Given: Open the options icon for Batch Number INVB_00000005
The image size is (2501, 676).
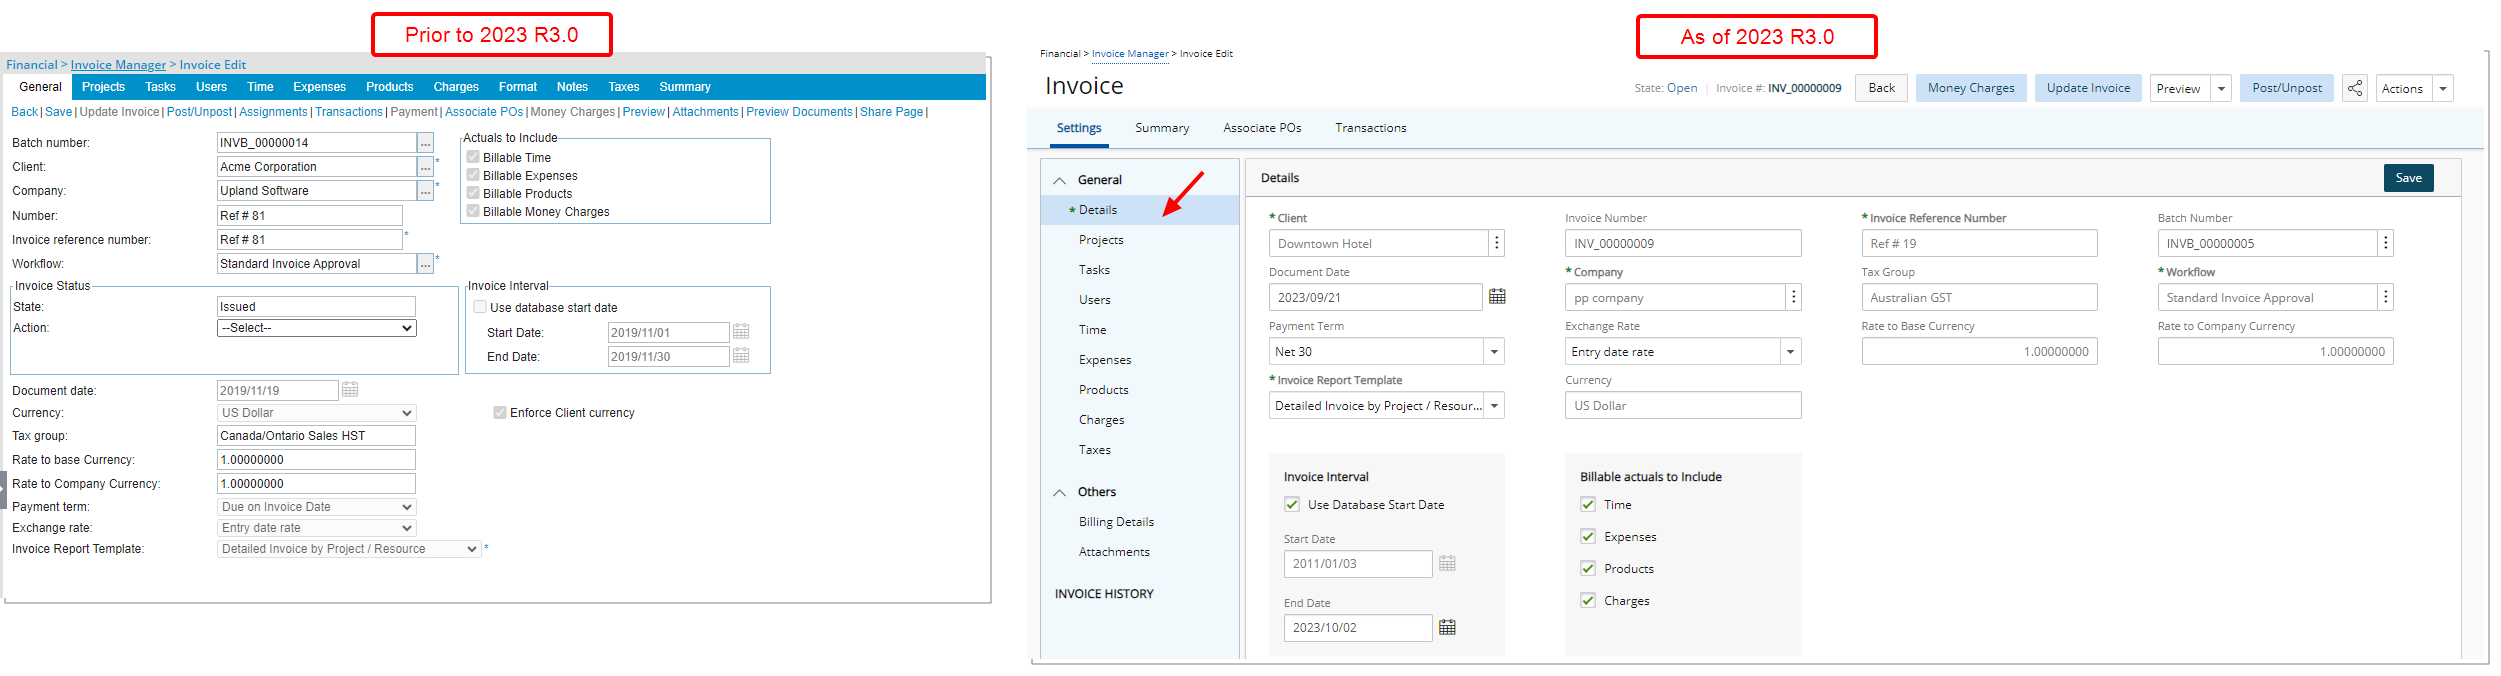Looking at the screenshot, I should [x=2385, y=243].
